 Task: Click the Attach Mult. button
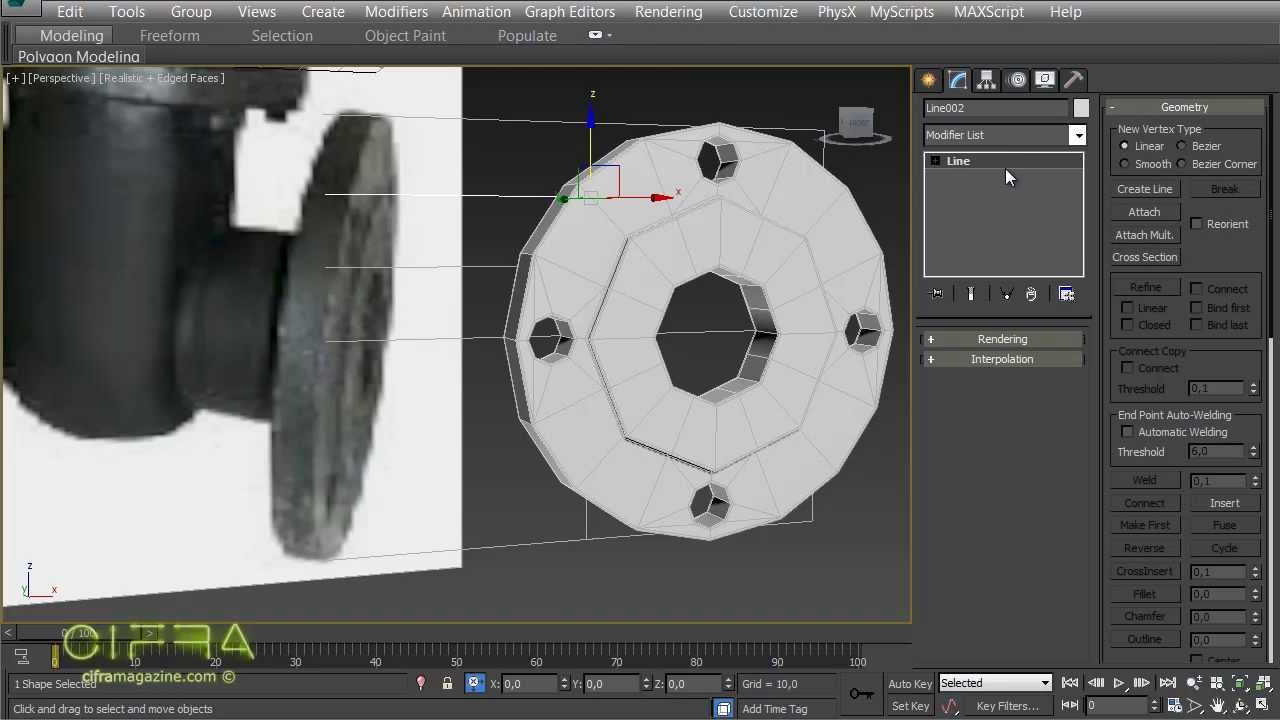tap(1145, 235)
